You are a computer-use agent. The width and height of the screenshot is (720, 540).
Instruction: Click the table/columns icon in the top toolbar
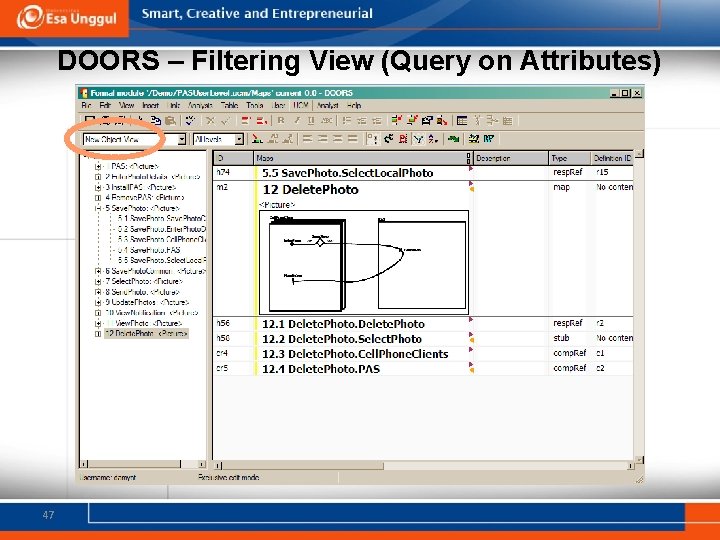[x=462, y=121]
